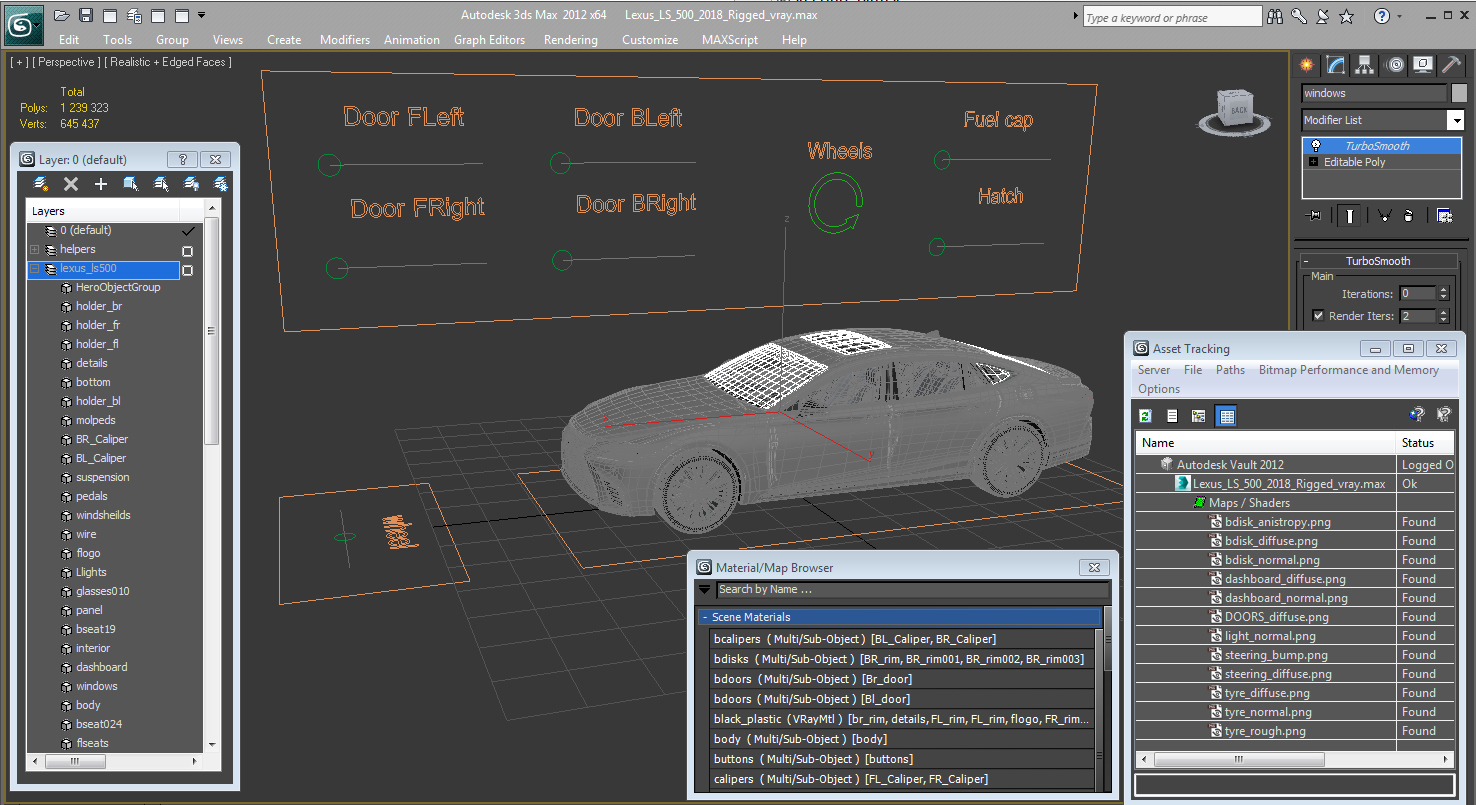Open the MAXScript menu
This screenshot has width=1476, height=805.
(730, 40)
